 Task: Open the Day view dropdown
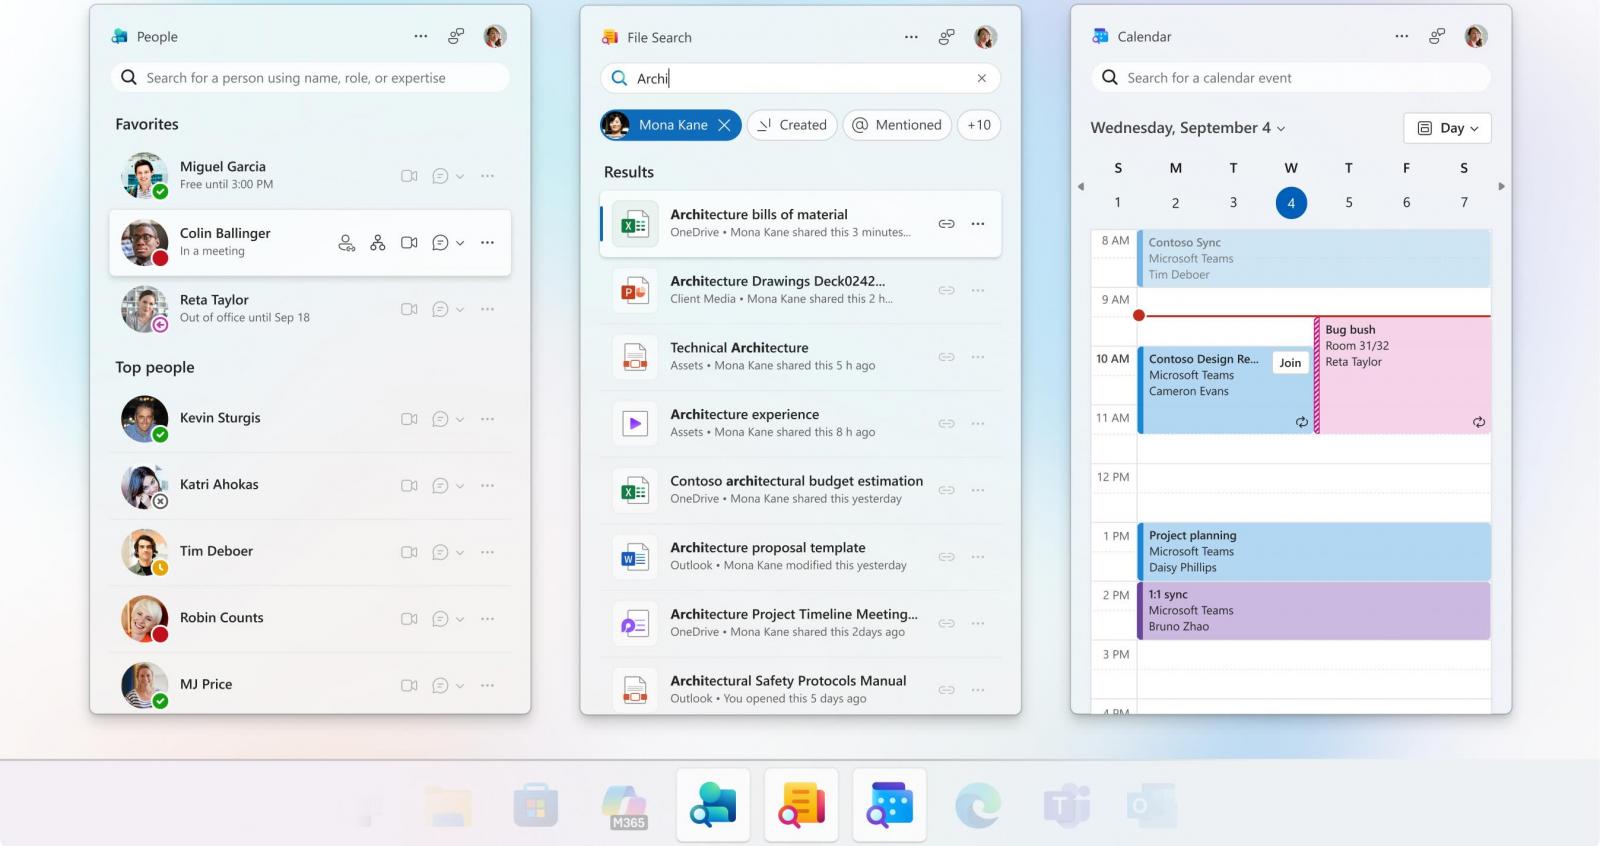[x=1447, y=128]
